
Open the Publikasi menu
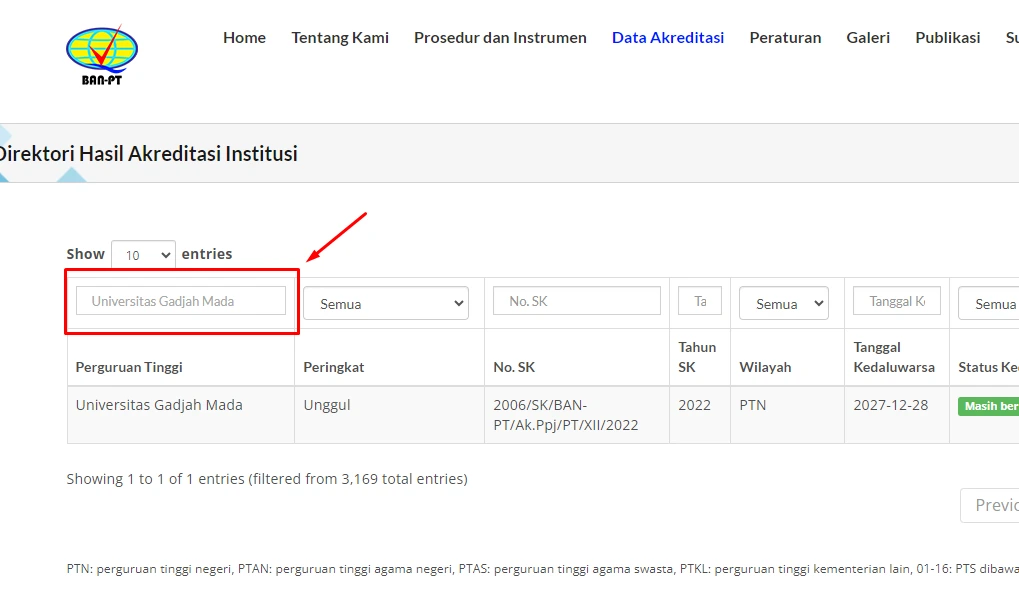(x=948, y=38)
